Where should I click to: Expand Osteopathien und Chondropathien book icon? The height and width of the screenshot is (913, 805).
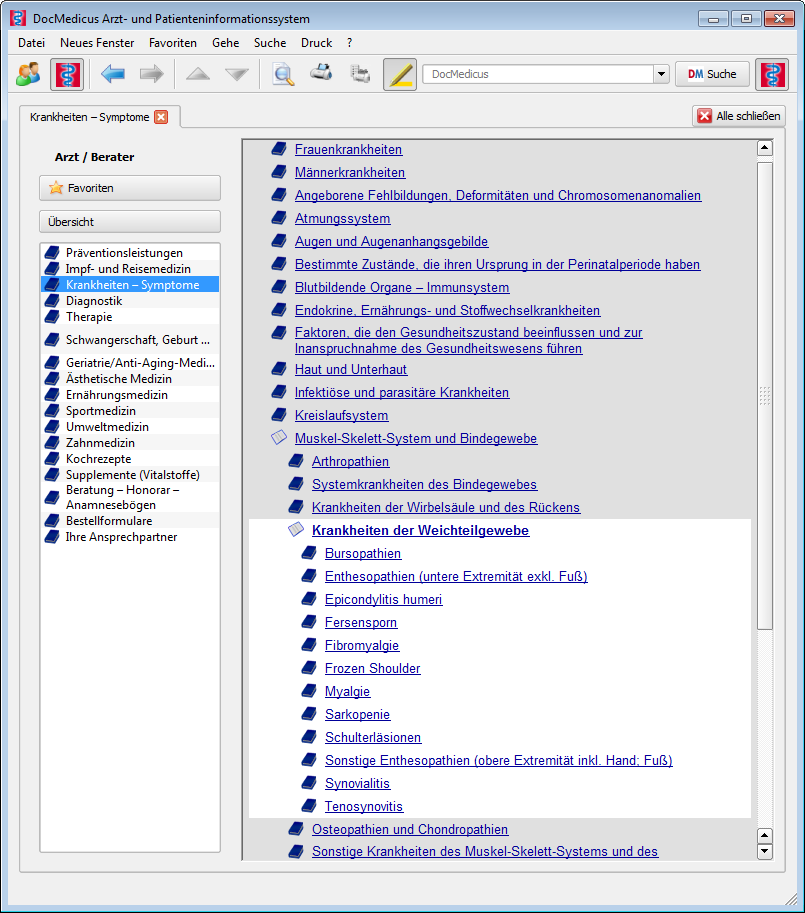[296, 829]
